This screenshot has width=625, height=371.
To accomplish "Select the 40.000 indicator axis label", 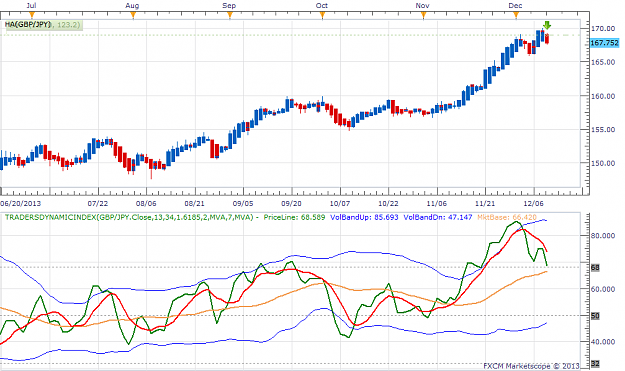I will point(603,342).
